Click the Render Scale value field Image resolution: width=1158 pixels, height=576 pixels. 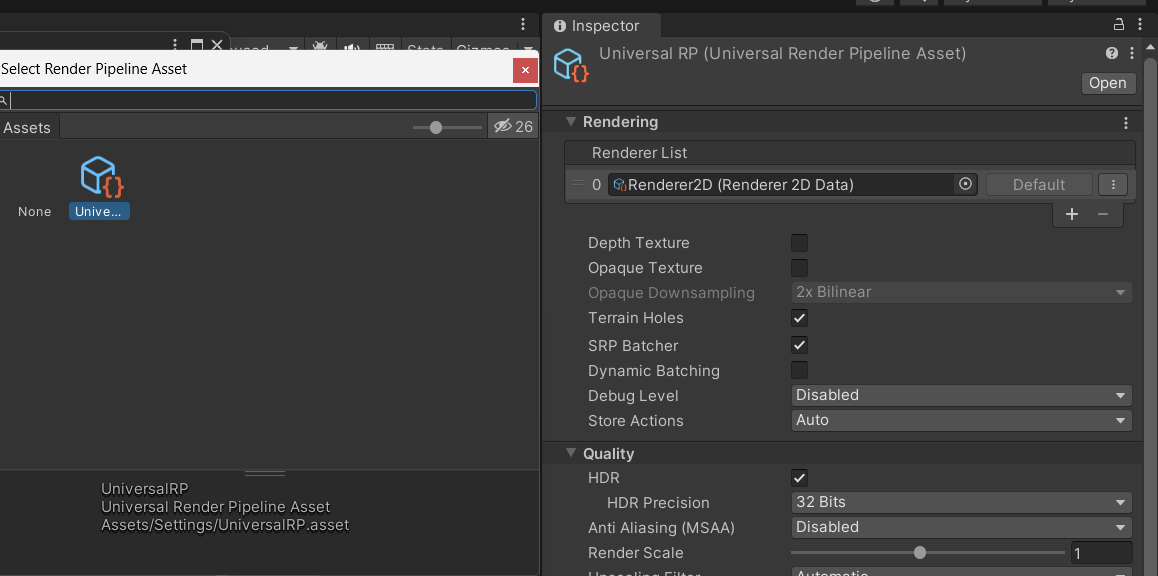(x=1101, y=553)
